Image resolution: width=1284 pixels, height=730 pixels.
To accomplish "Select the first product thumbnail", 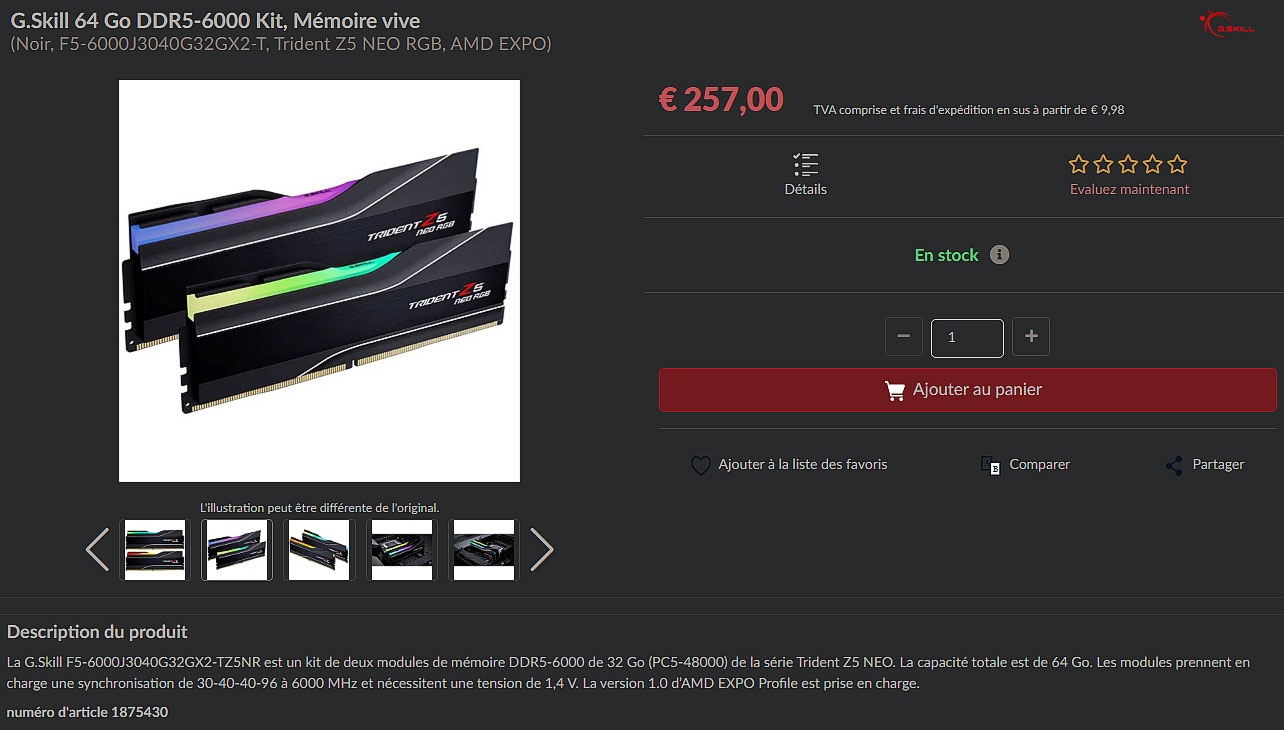I will [155, 550].
